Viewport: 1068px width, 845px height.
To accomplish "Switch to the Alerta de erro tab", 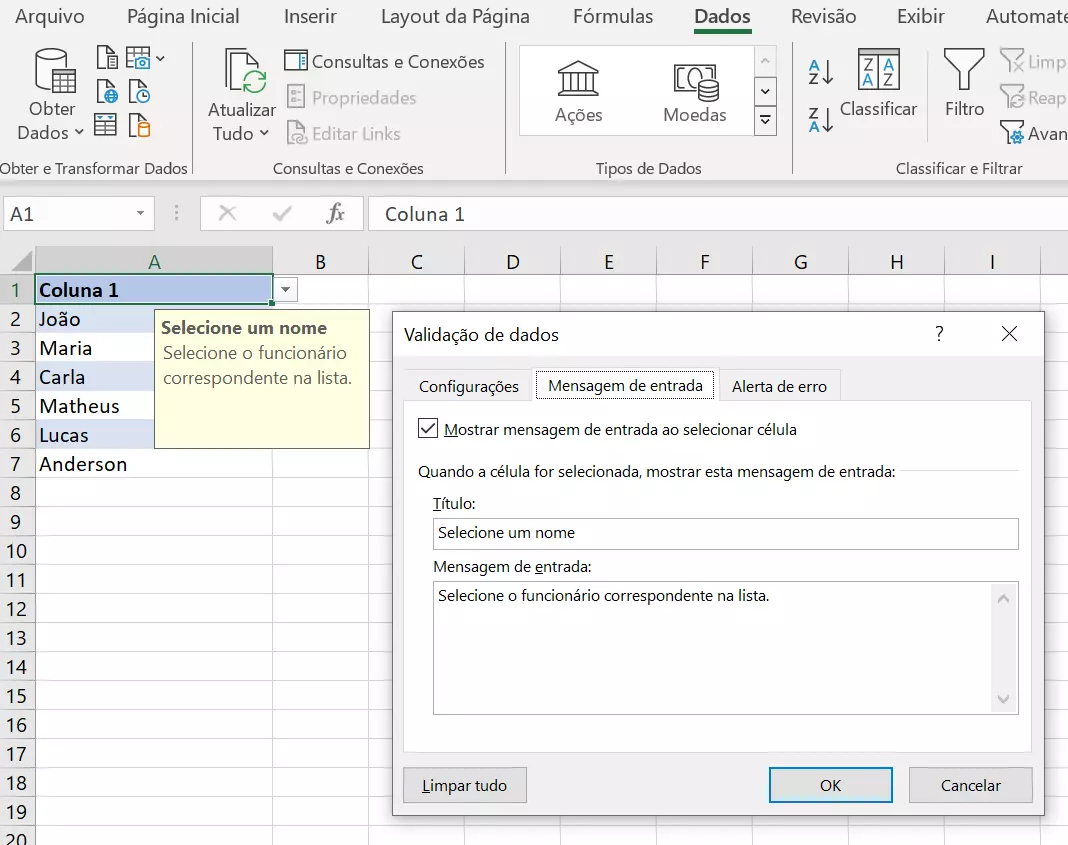I will (779, 386).
